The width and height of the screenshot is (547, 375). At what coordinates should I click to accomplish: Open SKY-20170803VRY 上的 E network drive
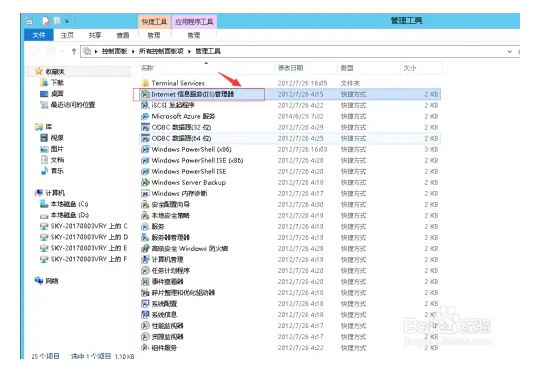89,248
